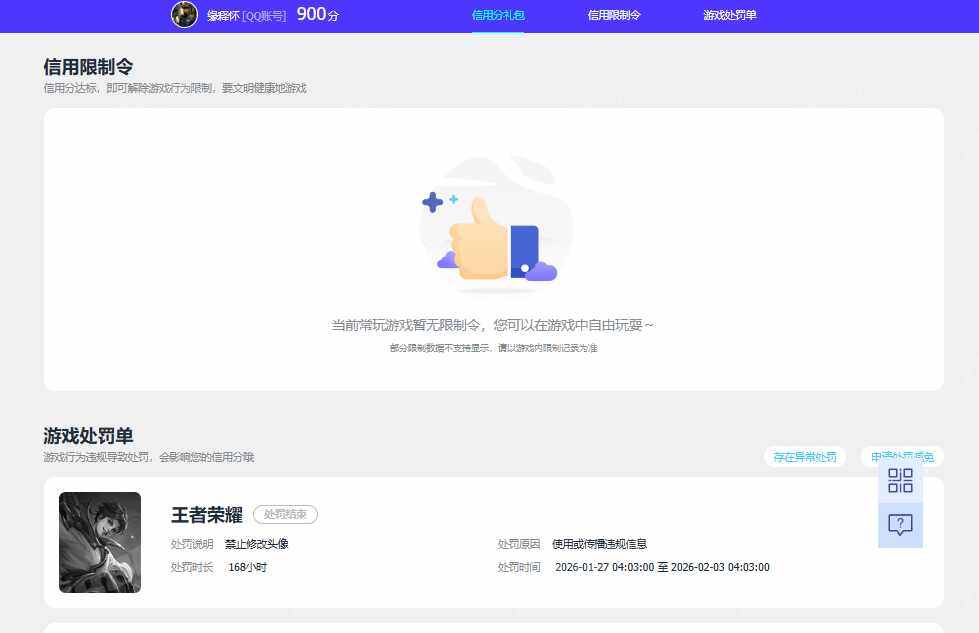Click the 王者荣耀 game thumbnail

click(x=100, y=542)
